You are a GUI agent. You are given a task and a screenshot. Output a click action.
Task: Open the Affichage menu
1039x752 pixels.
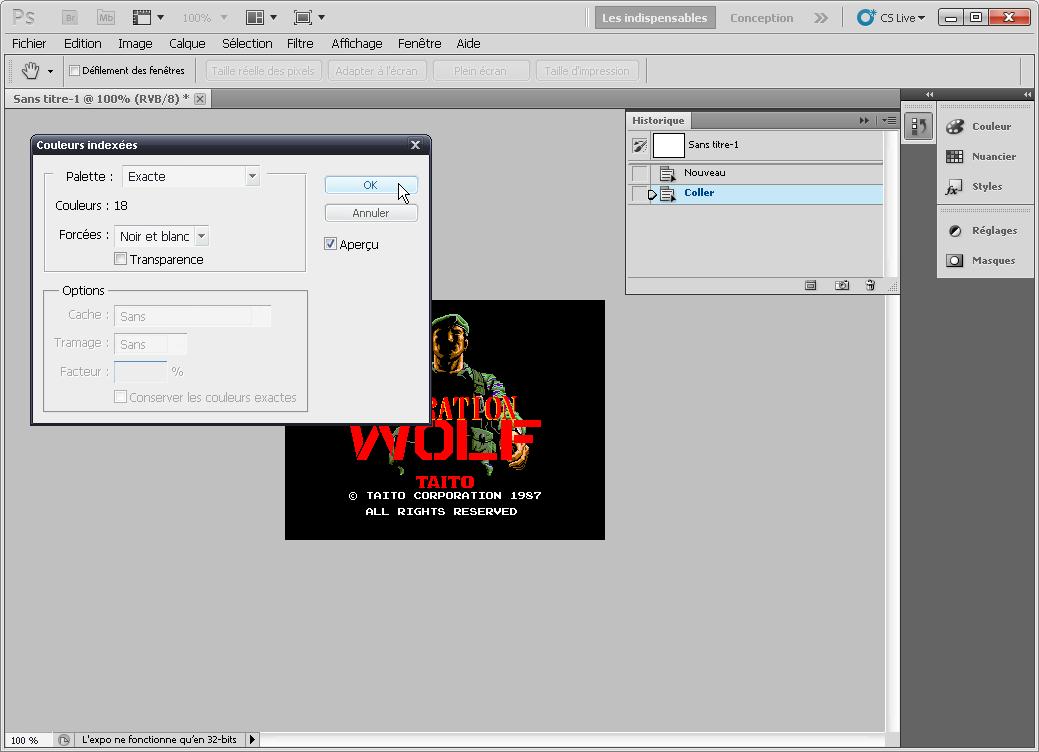pos(356,44)
